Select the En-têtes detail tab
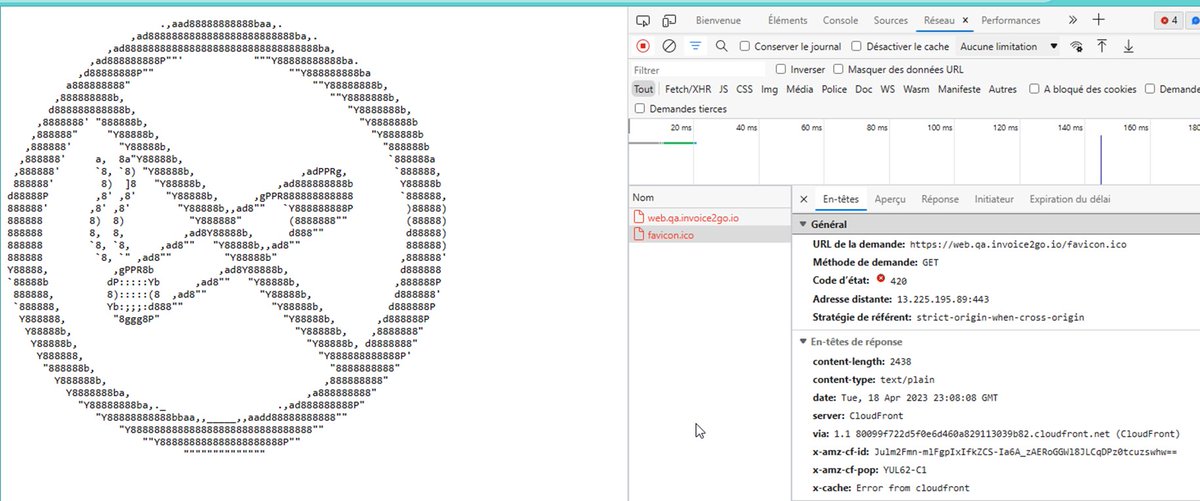 pos(841,199)
